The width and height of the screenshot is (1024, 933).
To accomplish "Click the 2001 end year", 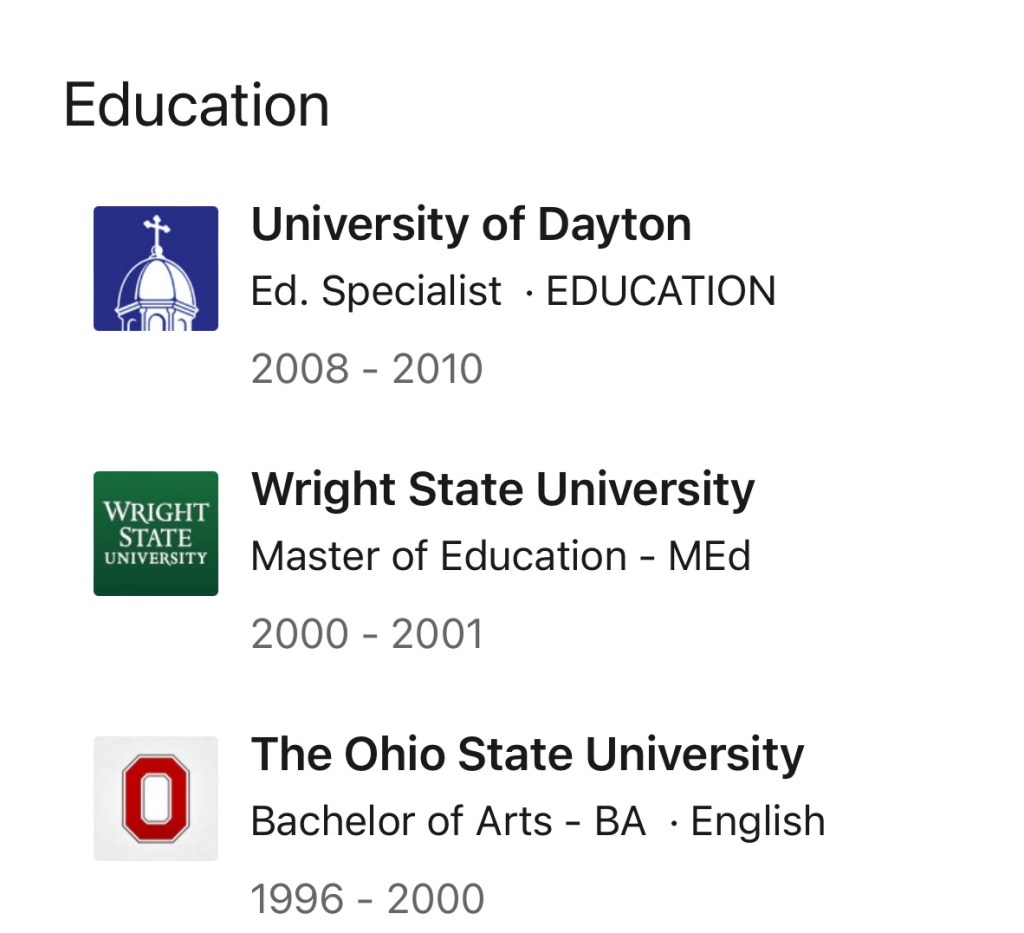I will (x=437, y=634).
